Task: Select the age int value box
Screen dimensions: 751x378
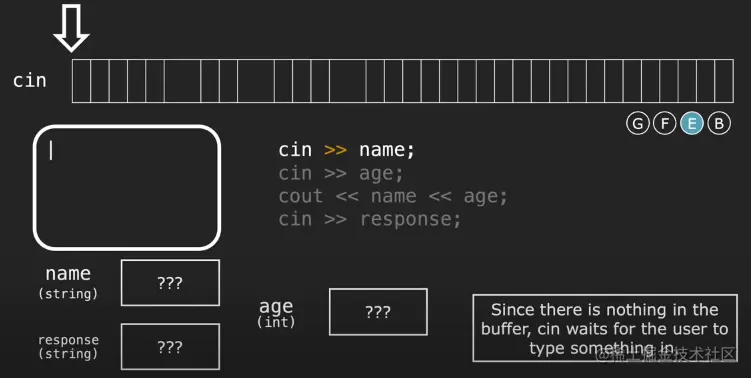Action: (378, 312)
